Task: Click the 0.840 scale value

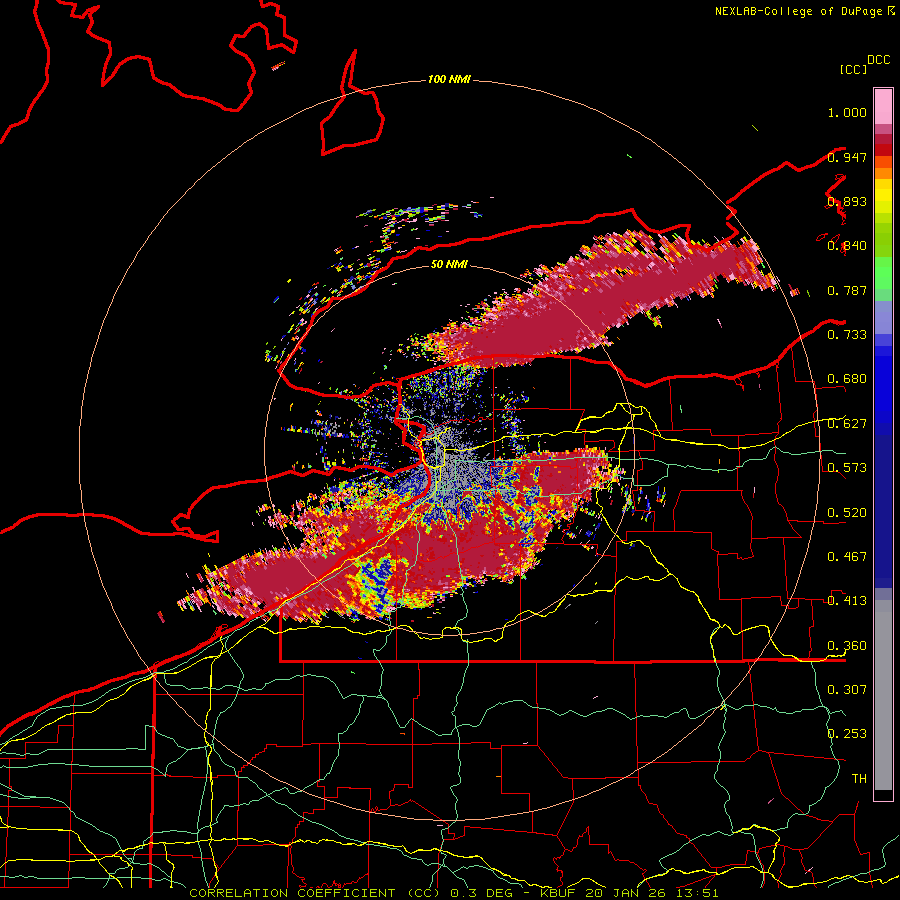Action: [847, 246]
